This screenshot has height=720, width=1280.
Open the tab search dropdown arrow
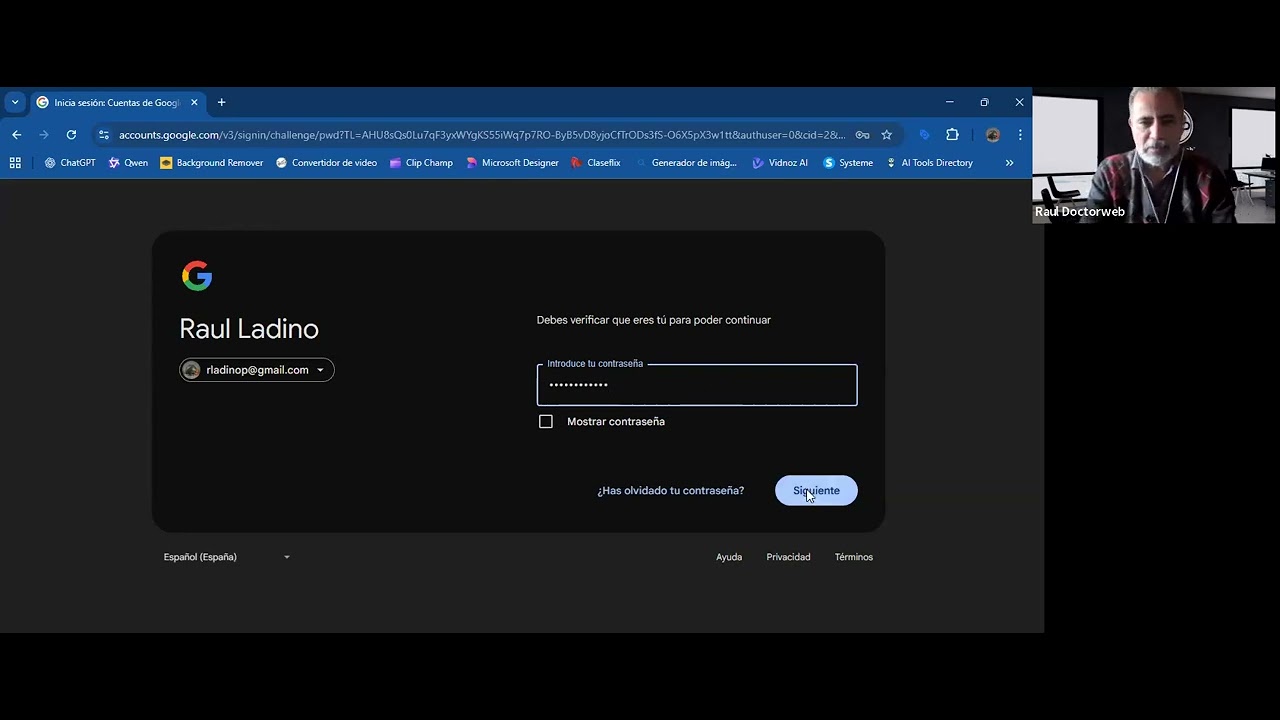coord(14,102)
